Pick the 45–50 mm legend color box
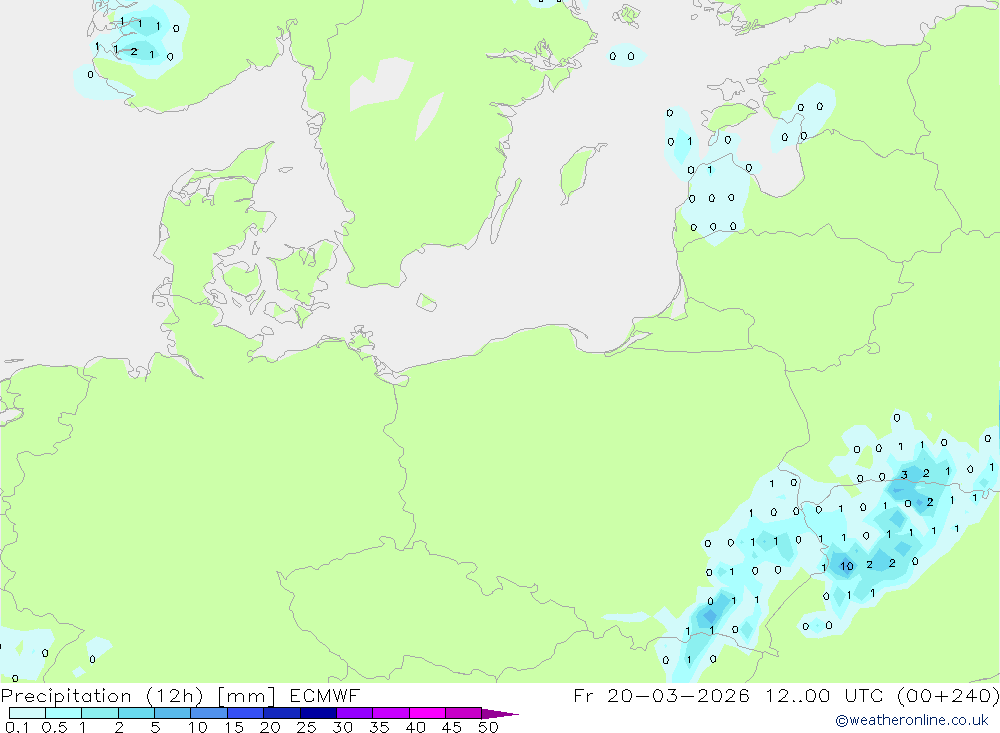 pyautogui.click(x=463, y=713)
